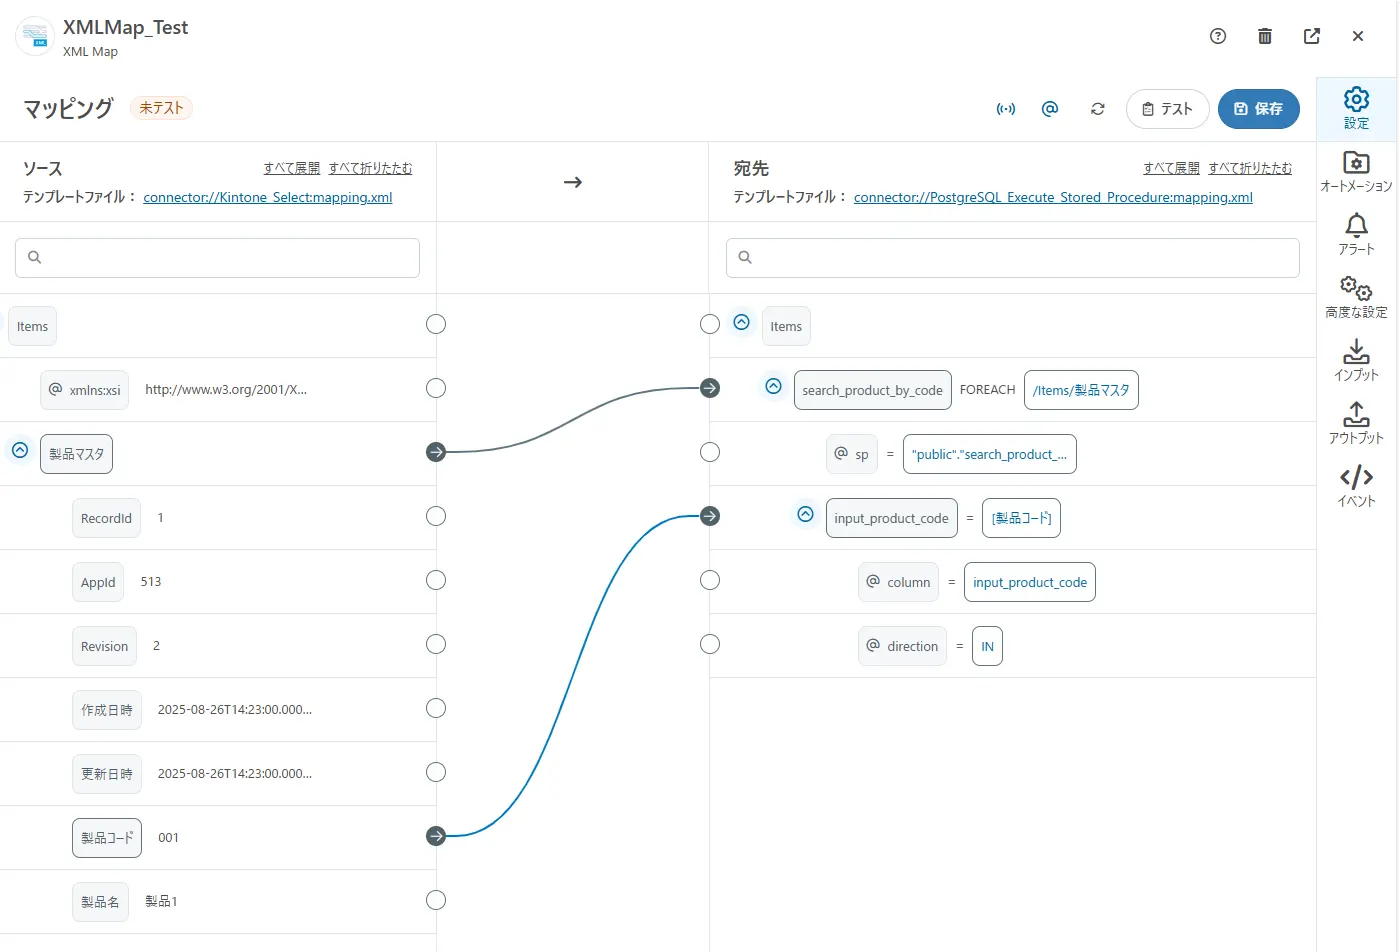Collapse the search_product_by_code node
The height and width of the screenshot is (952, 1399).
pyautogui.click(x=773, y=386)
